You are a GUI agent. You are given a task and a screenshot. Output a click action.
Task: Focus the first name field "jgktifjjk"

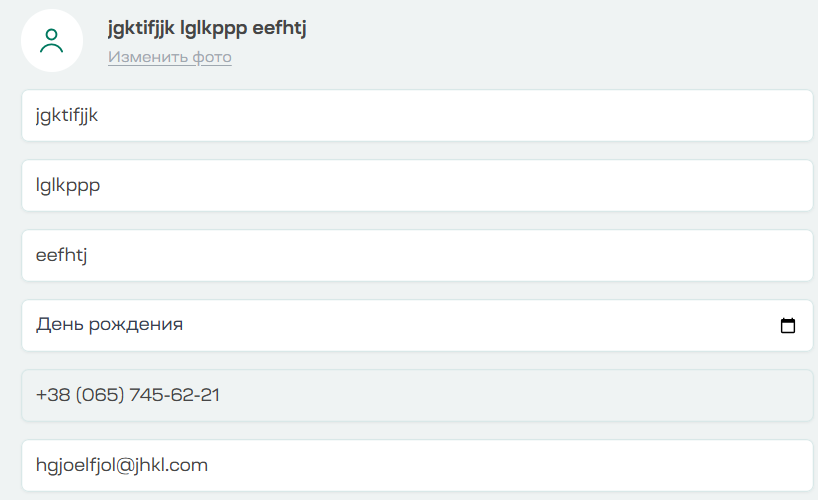(x=416, y=115)
